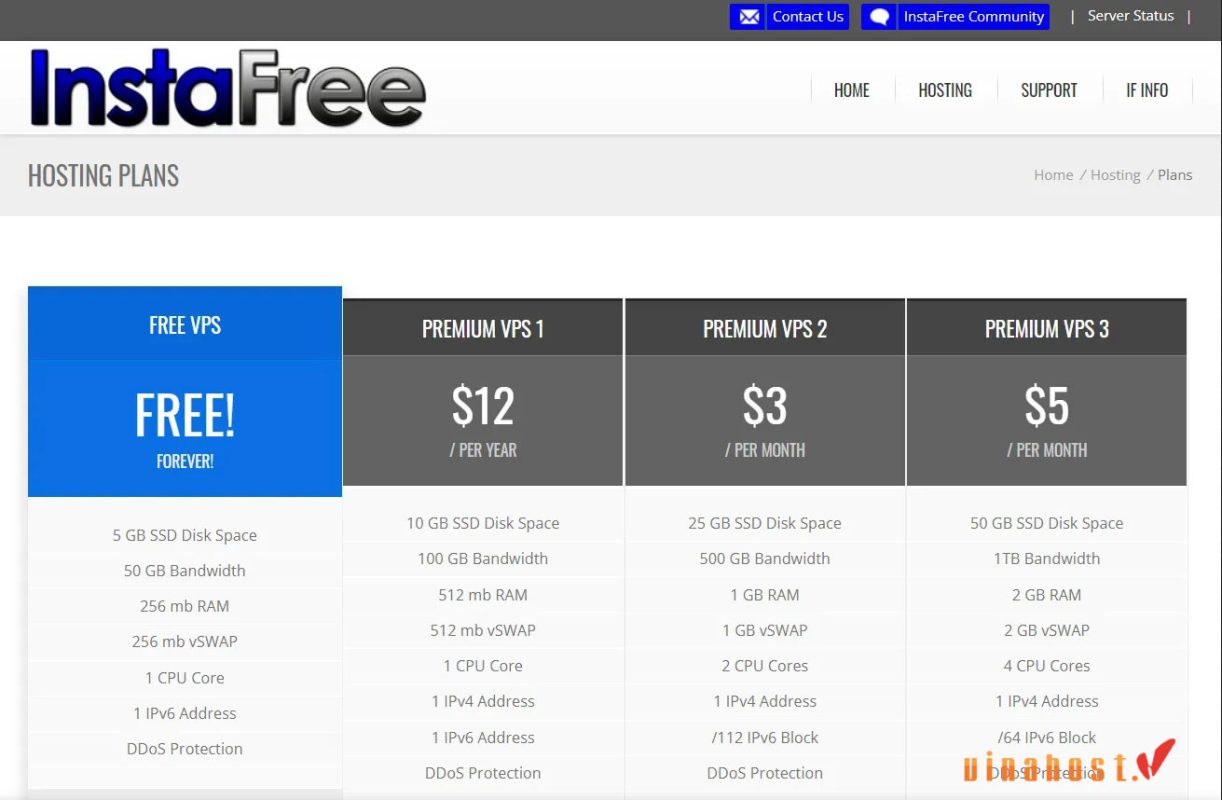The height and width of the screenshot is (800, 1222).
Task: Open the HOME menu item
Action: (x=851, y=90)
